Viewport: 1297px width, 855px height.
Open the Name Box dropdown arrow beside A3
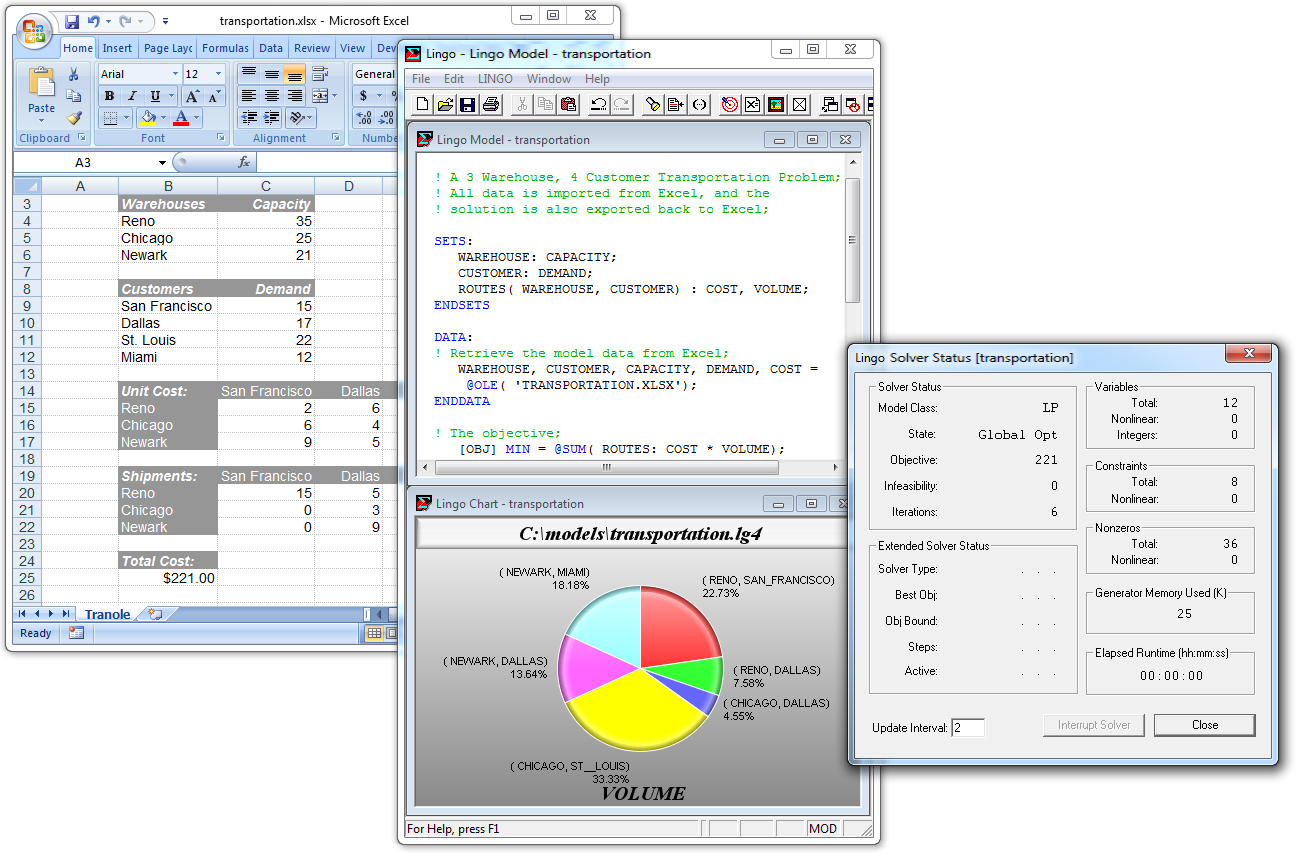162,162
